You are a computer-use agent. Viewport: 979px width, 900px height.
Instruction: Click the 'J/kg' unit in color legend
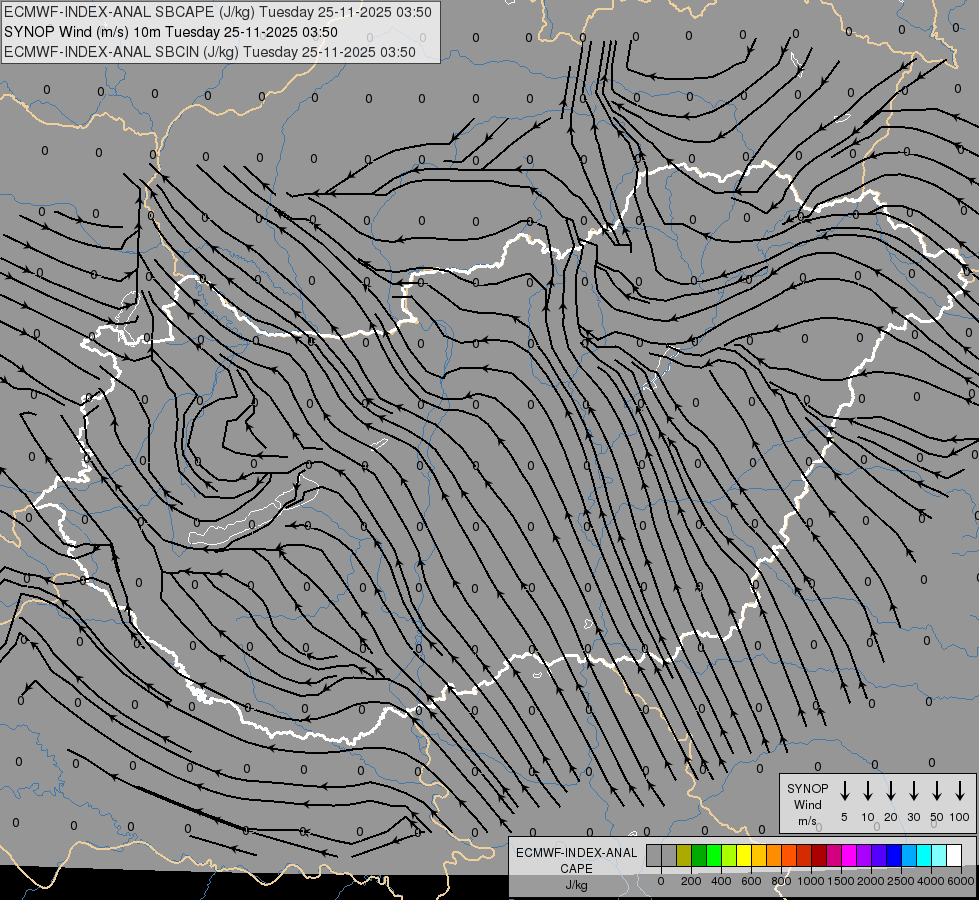(x=576, y=885)
